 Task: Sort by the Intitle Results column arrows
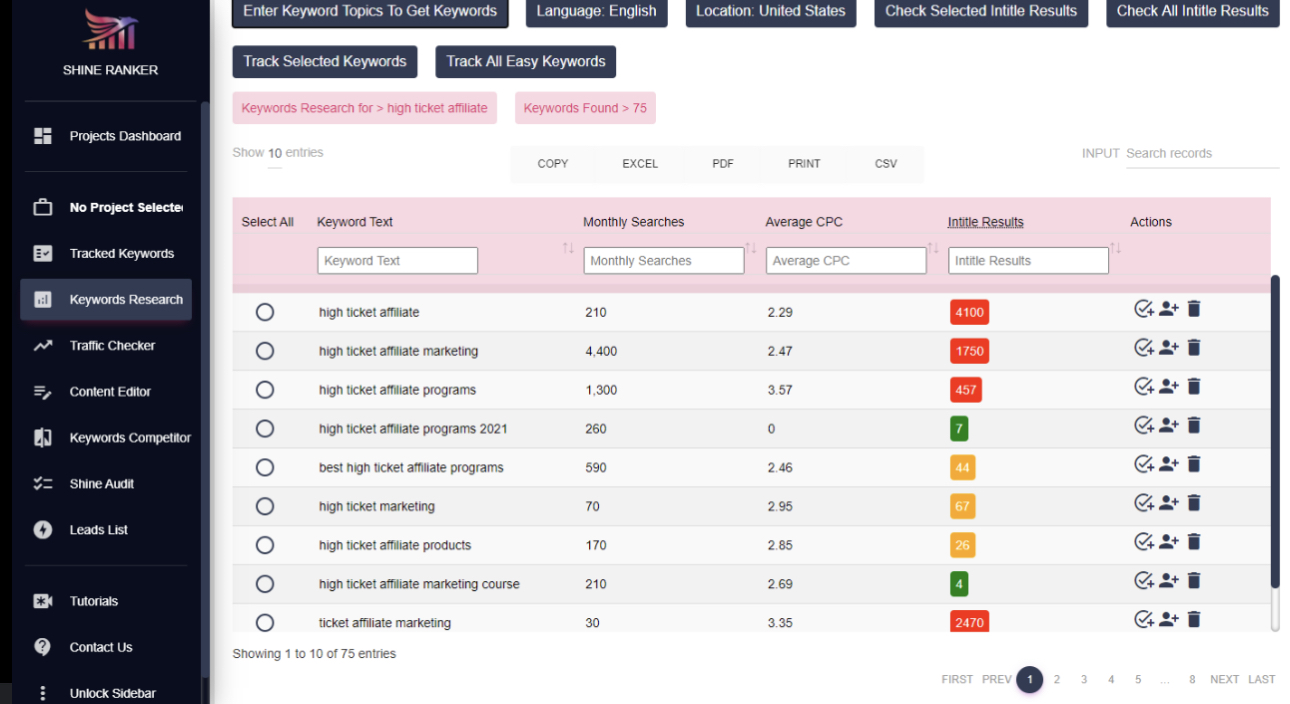(1115, 248)
